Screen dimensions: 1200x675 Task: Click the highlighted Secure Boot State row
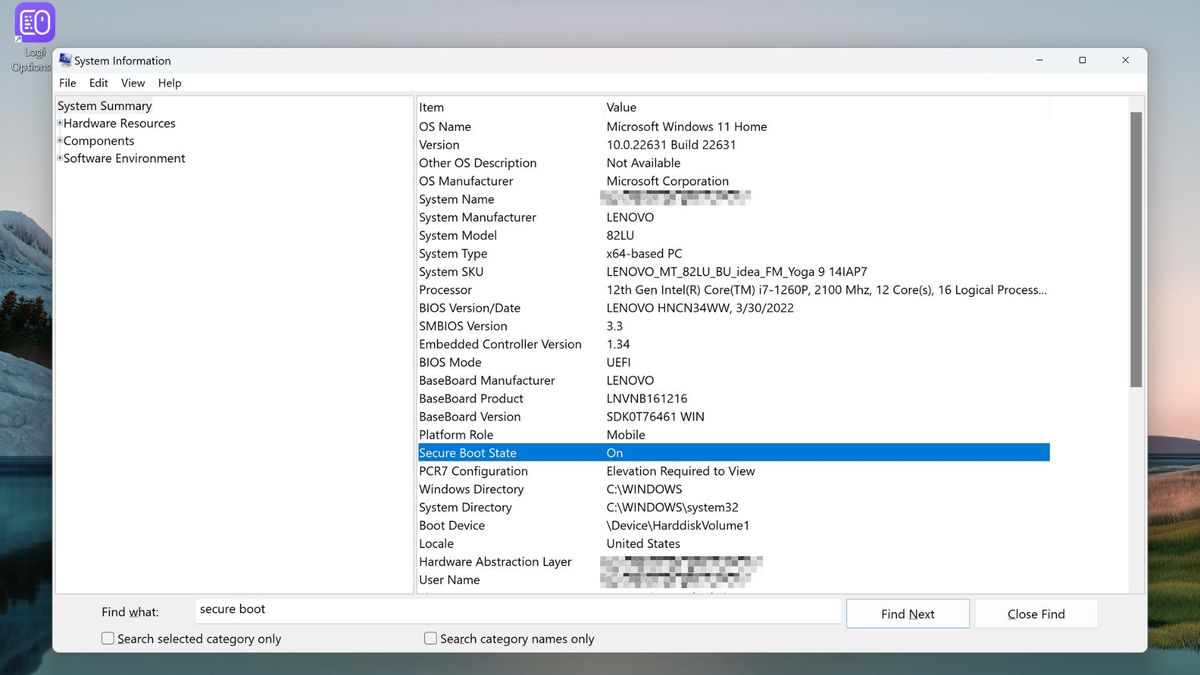pyautogui.click(x=733, y=453)
